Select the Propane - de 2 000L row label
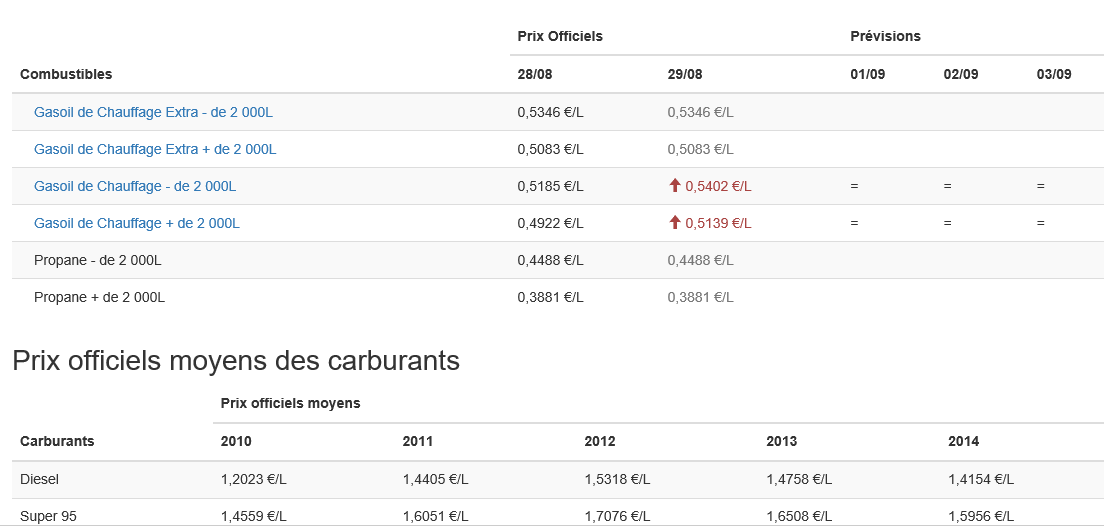Image resolution: width=1104 pixels, height=532 pixels. click(x=98, y=260)
